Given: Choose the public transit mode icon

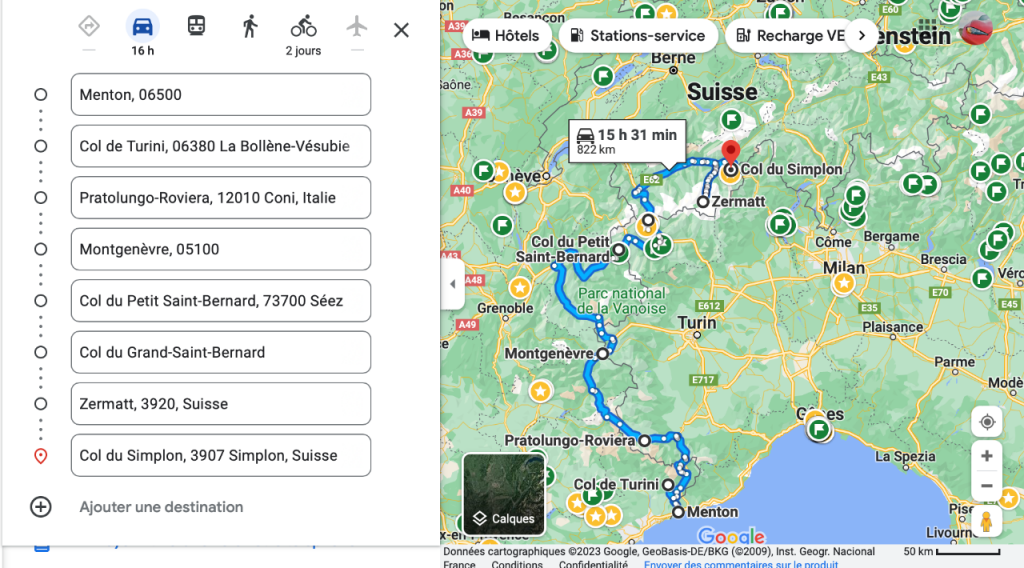Looking at the screenshot, I should [197, 27].
